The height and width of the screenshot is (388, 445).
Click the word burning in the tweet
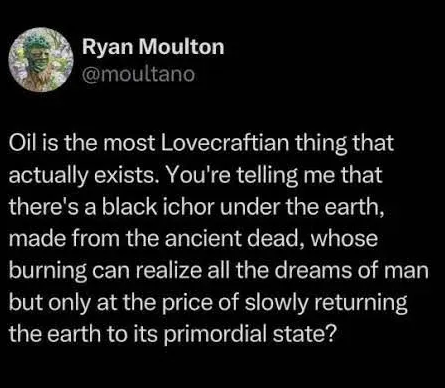point(47,272)
